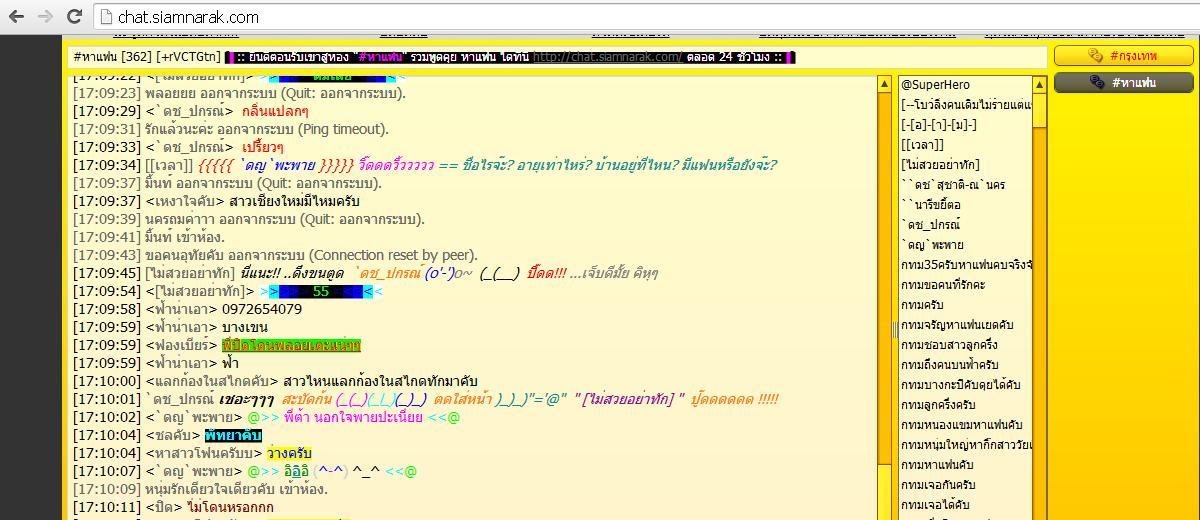Screen dimensions: 1200x520
Task: Click the highlighted พัทยาคับ message
Action: [233, 435]
